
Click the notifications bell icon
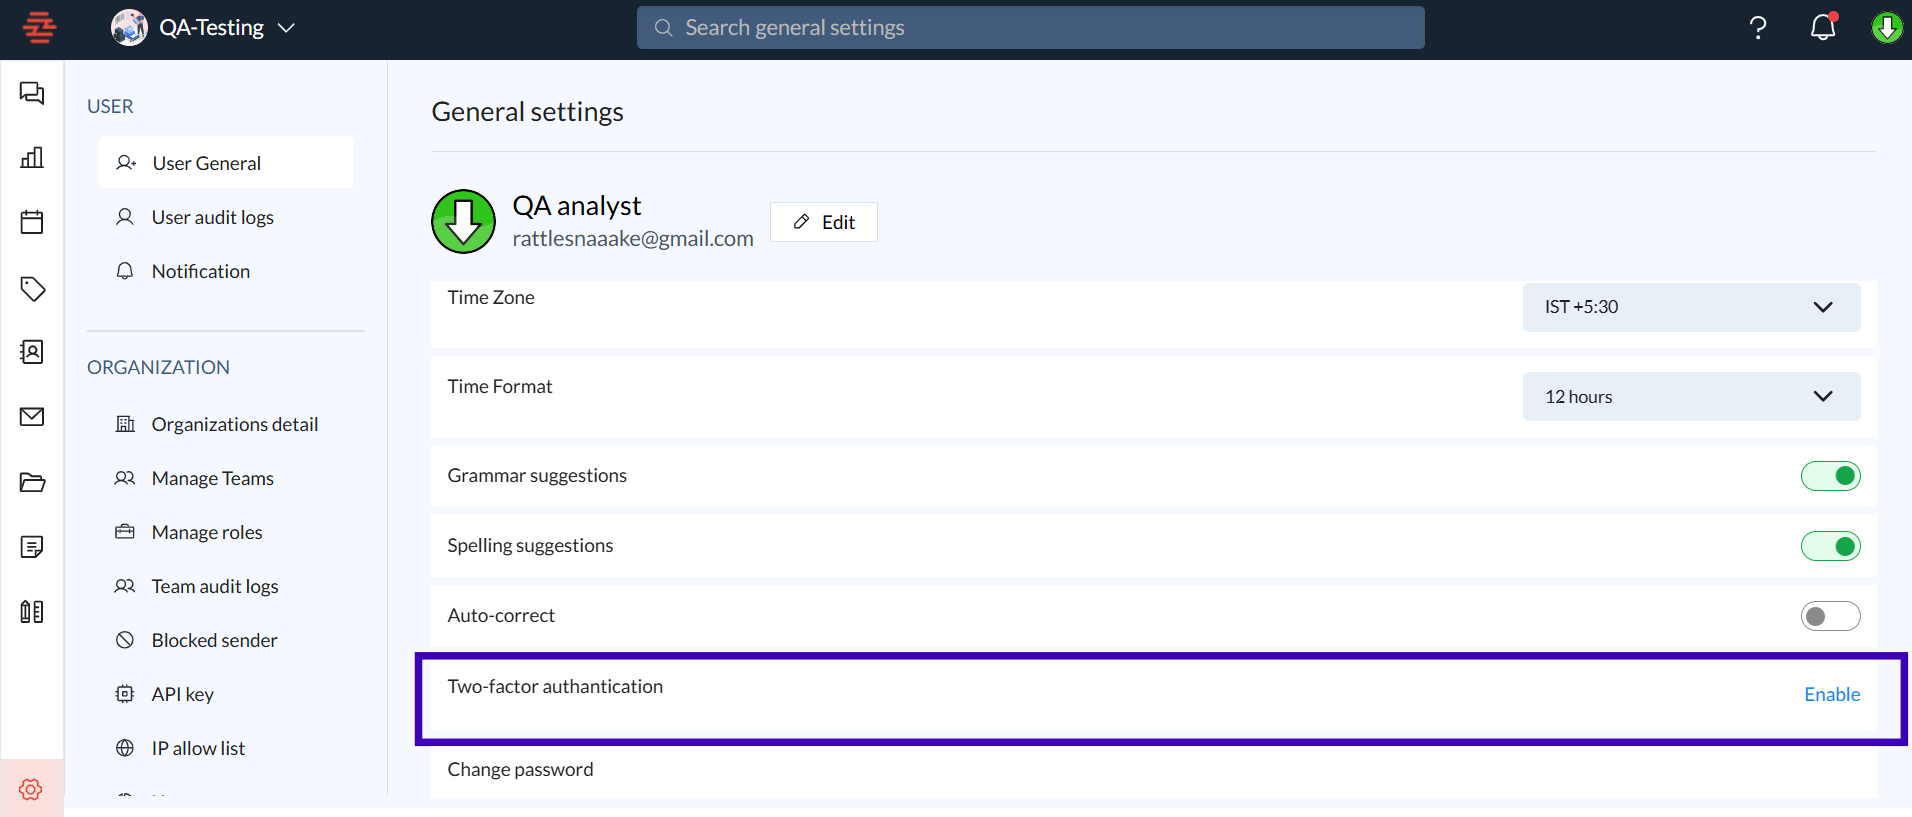point(1823,27)
